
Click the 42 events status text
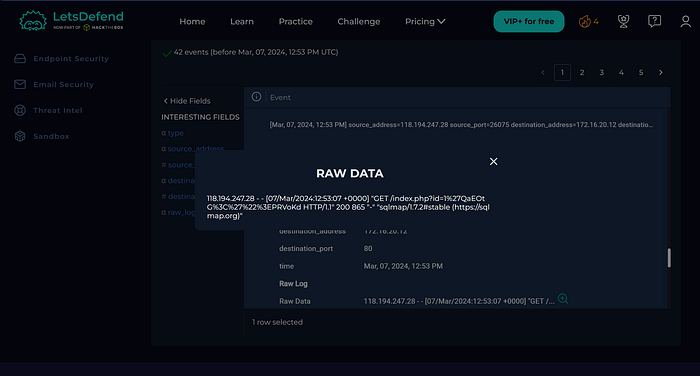click(256, 52)
